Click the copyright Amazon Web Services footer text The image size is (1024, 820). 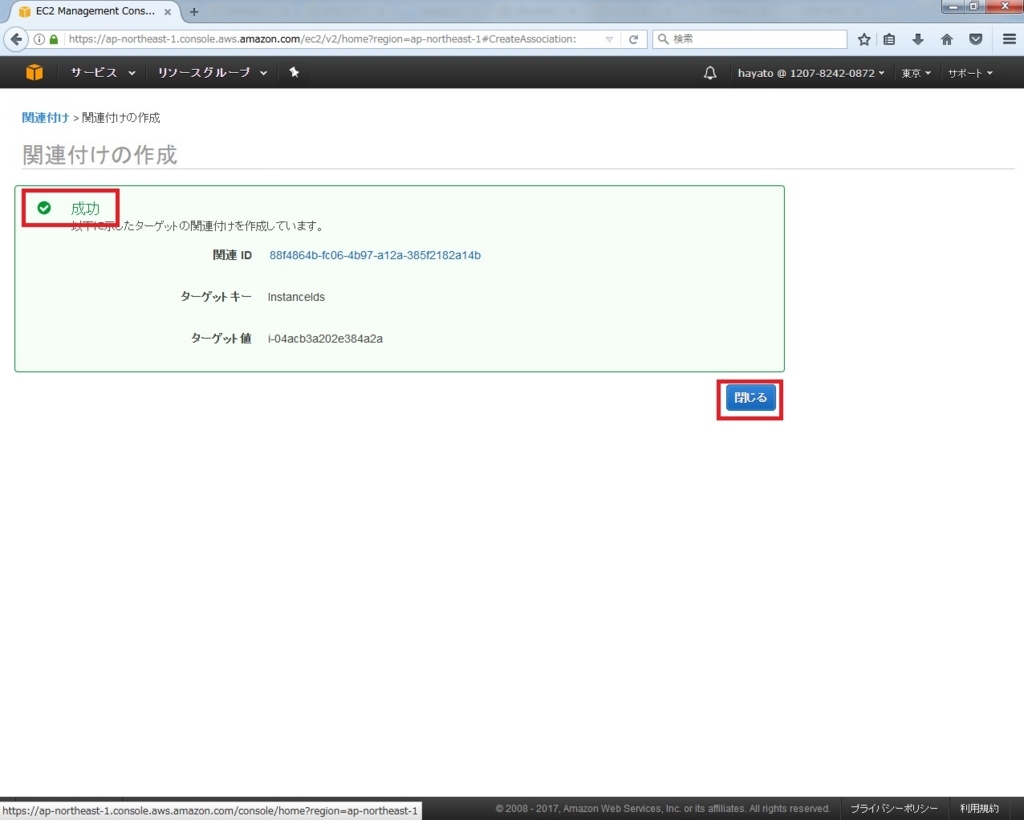coord(662,808)
